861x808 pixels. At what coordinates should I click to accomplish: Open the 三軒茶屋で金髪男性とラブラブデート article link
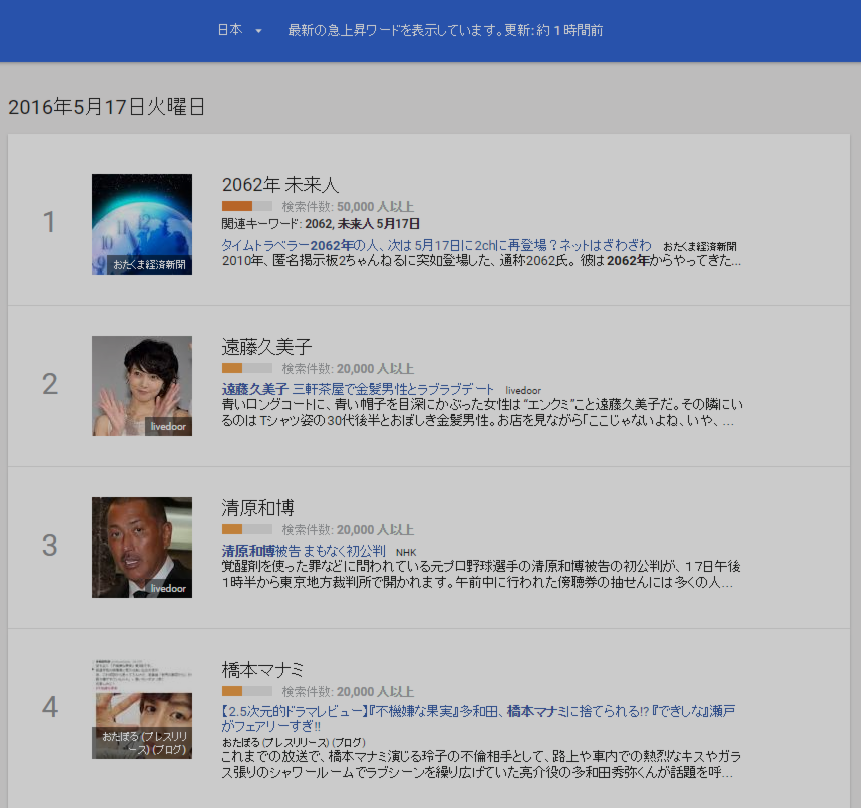pos(357,389)
